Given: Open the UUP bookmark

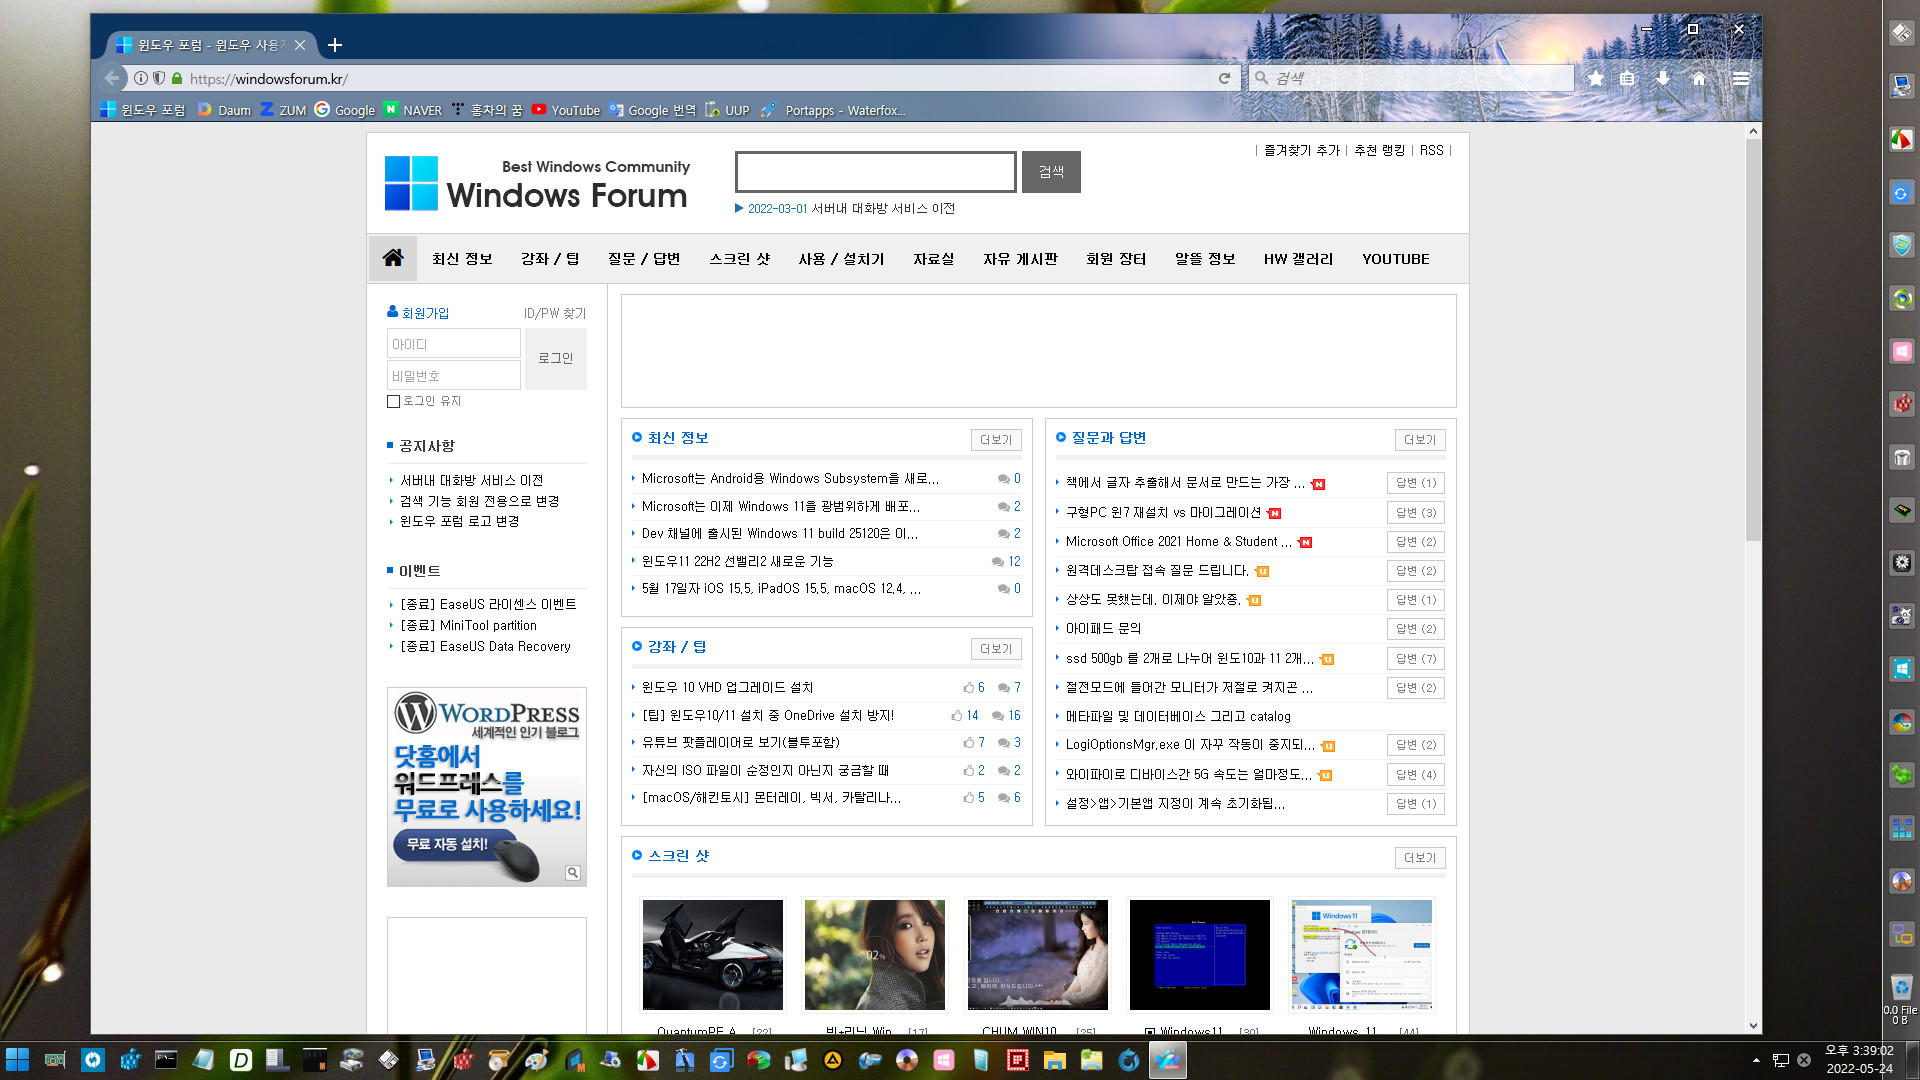Looking at the screenshot, I should coord(727,110).
